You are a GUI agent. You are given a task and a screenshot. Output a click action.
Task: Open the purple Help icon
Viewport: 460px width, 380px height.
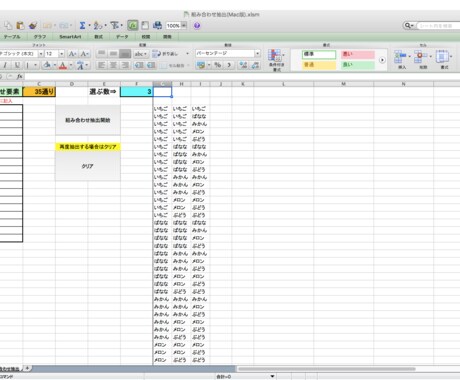[x=197, y=25]
